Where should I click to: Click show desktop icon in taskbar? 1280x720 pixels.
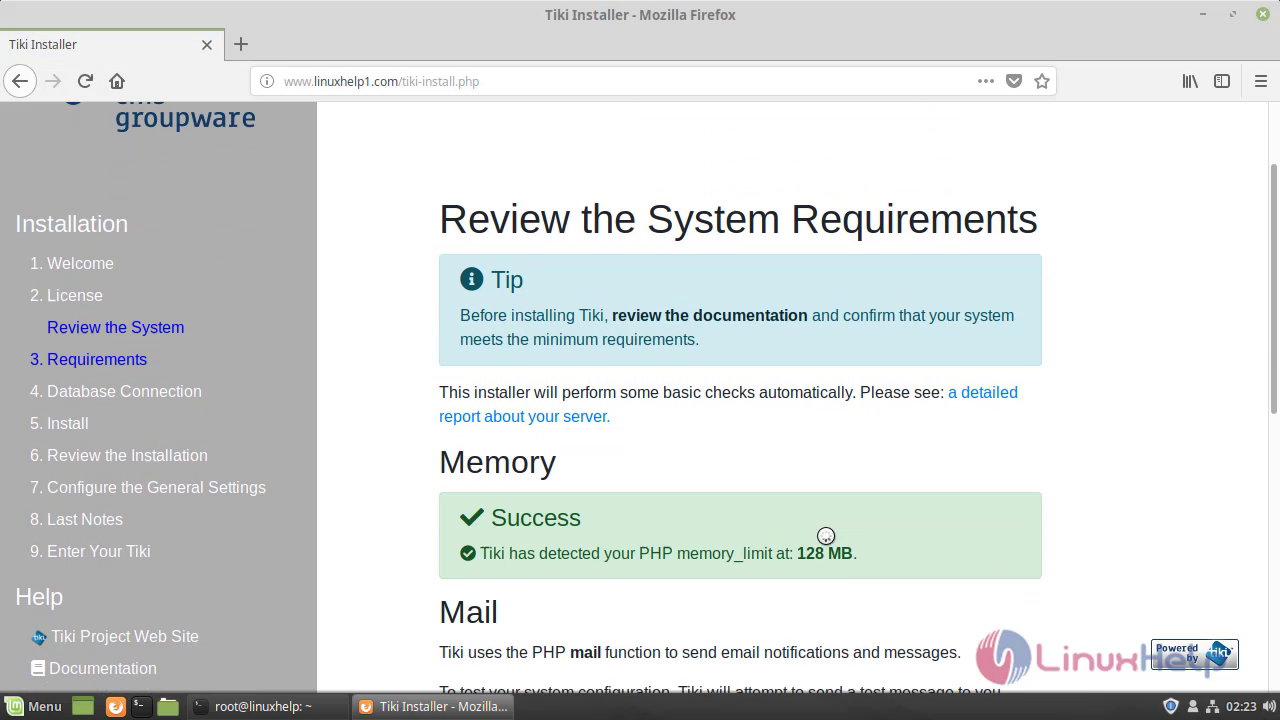[83, 706]
